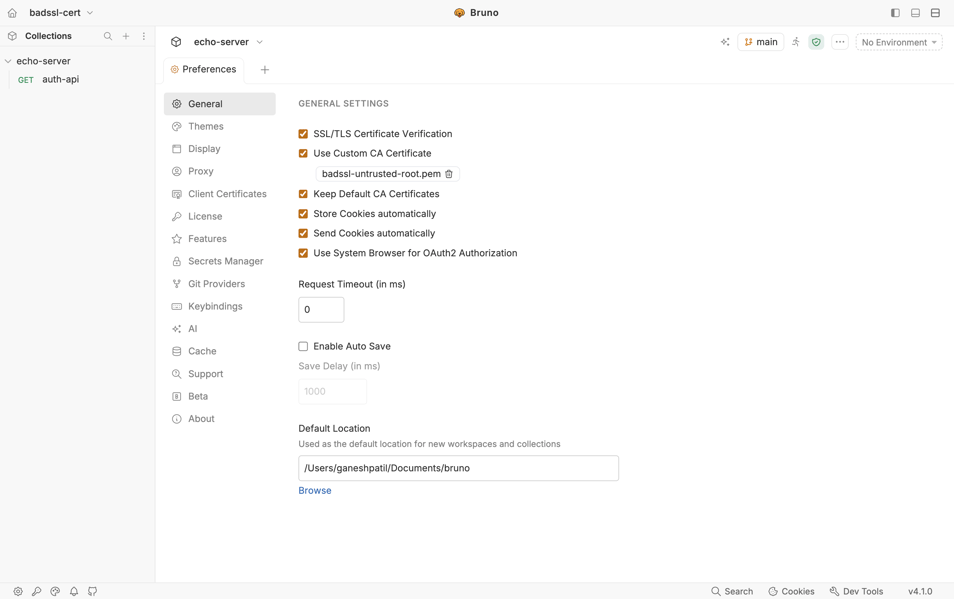Screen dimensions: 954x599
Task: Open a new tab with the plus
Action: (x=265, y=70)
